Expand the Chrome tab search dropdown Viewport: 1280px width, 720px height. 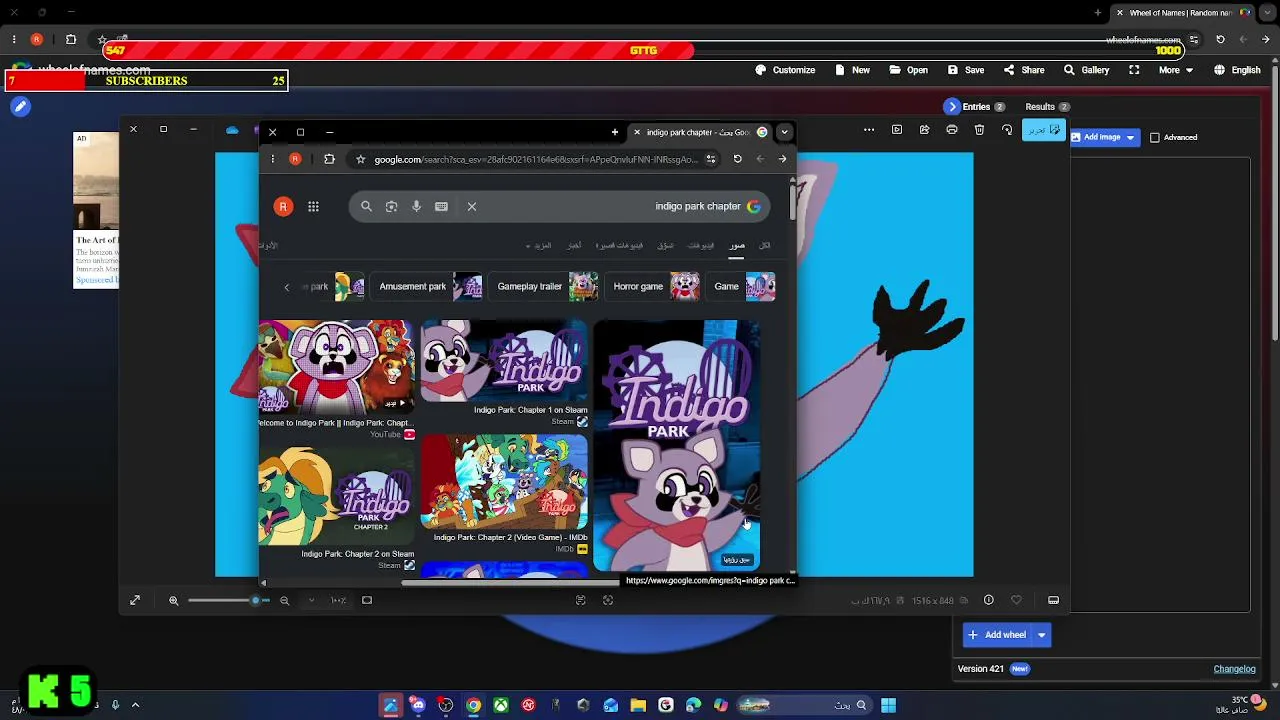[784, 132]
